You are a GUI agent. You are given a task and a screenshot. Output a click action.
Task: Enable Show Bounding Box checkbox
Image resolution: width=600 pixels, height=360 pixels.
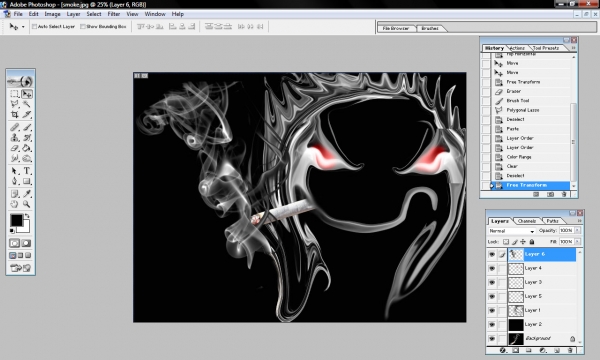(83, 26)
